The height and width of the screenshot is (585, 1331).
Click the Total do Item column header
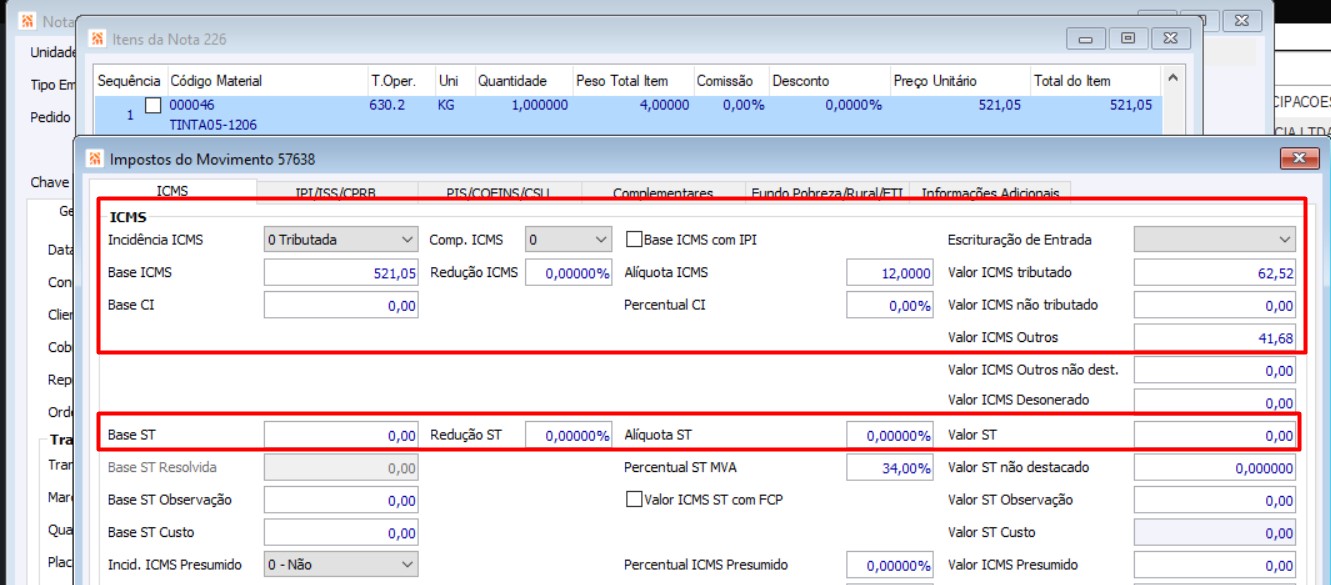[x=1096, y=81]
